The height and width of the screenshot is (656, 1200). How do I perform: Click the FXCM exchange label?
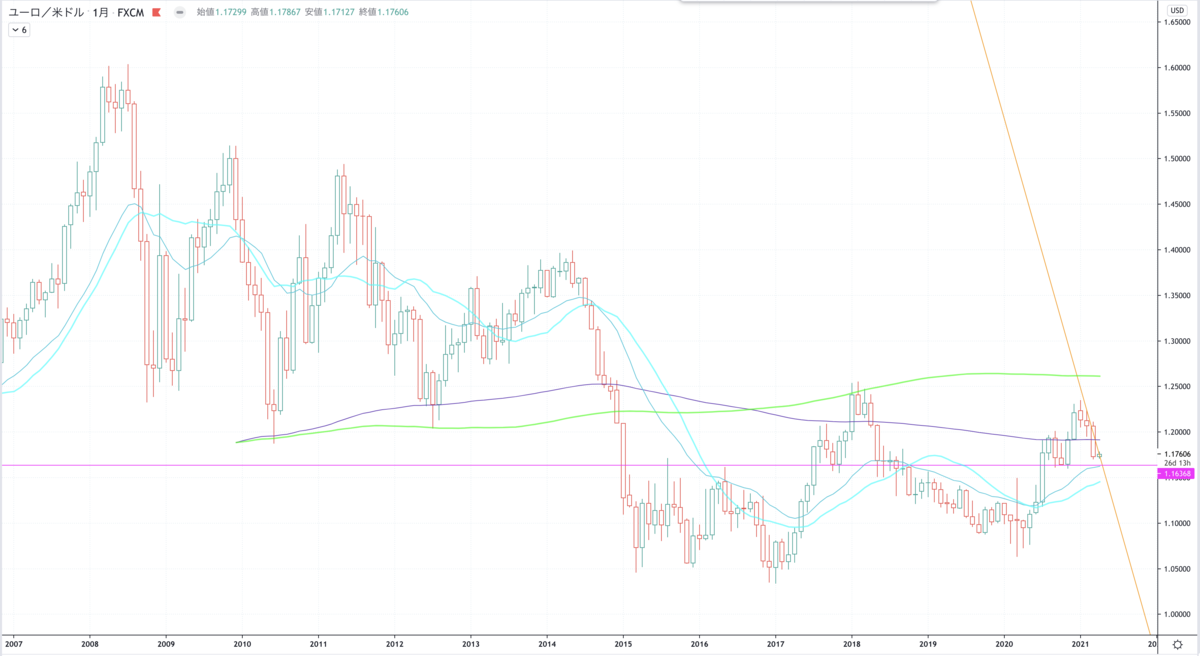[x=132, y=13]
